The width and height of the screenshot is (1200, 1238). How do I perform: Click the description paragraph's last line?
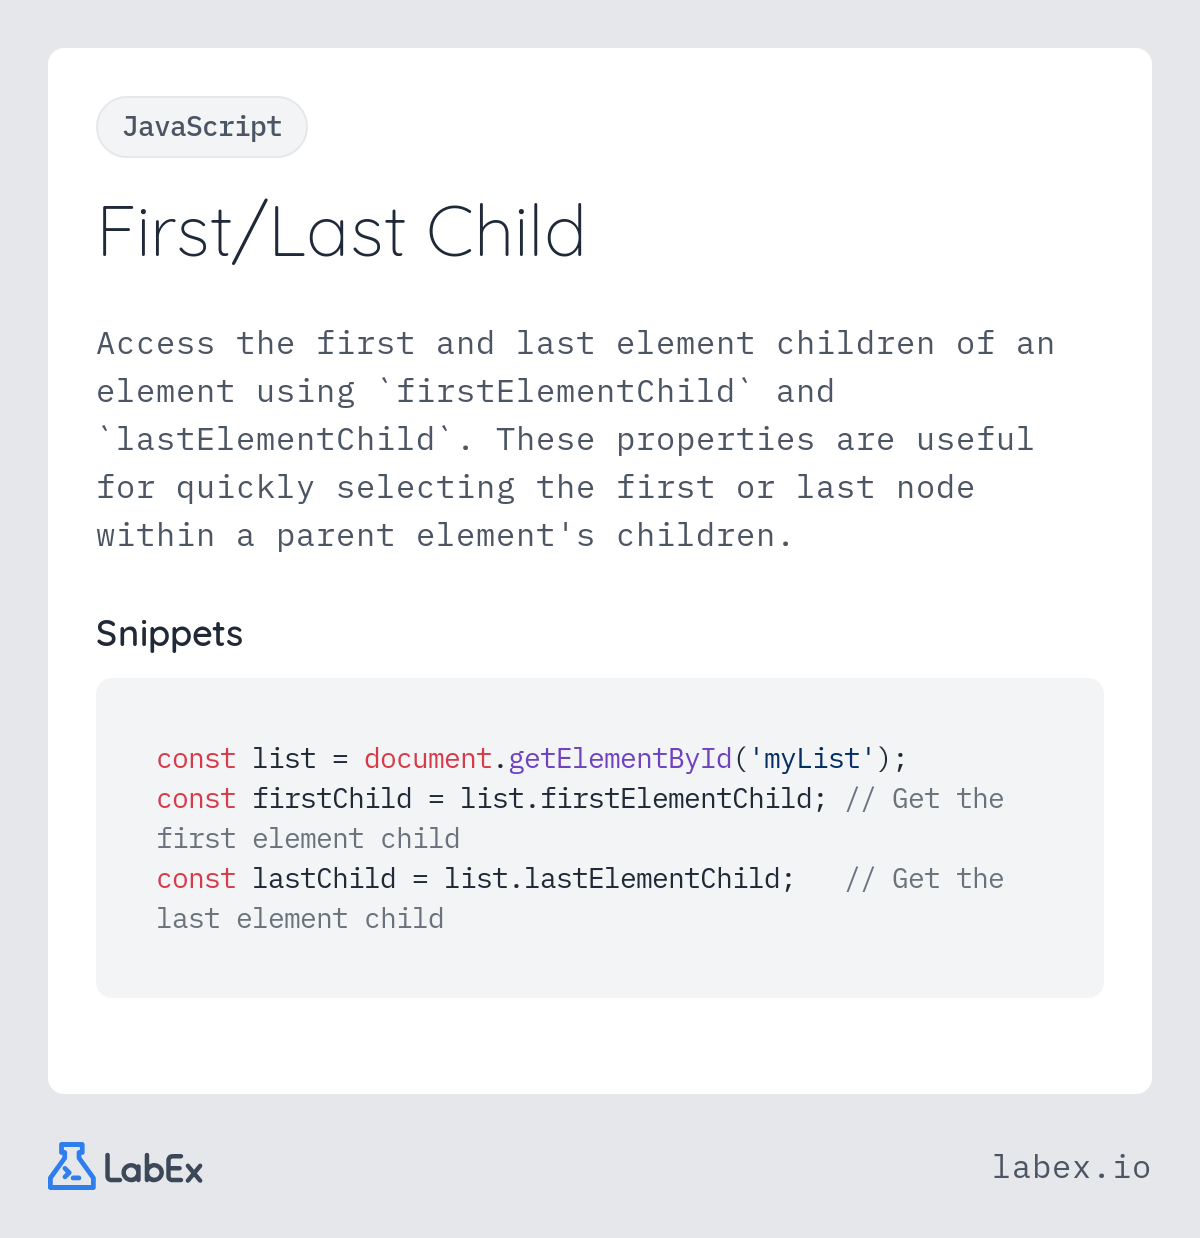click(x=445, y=536)
